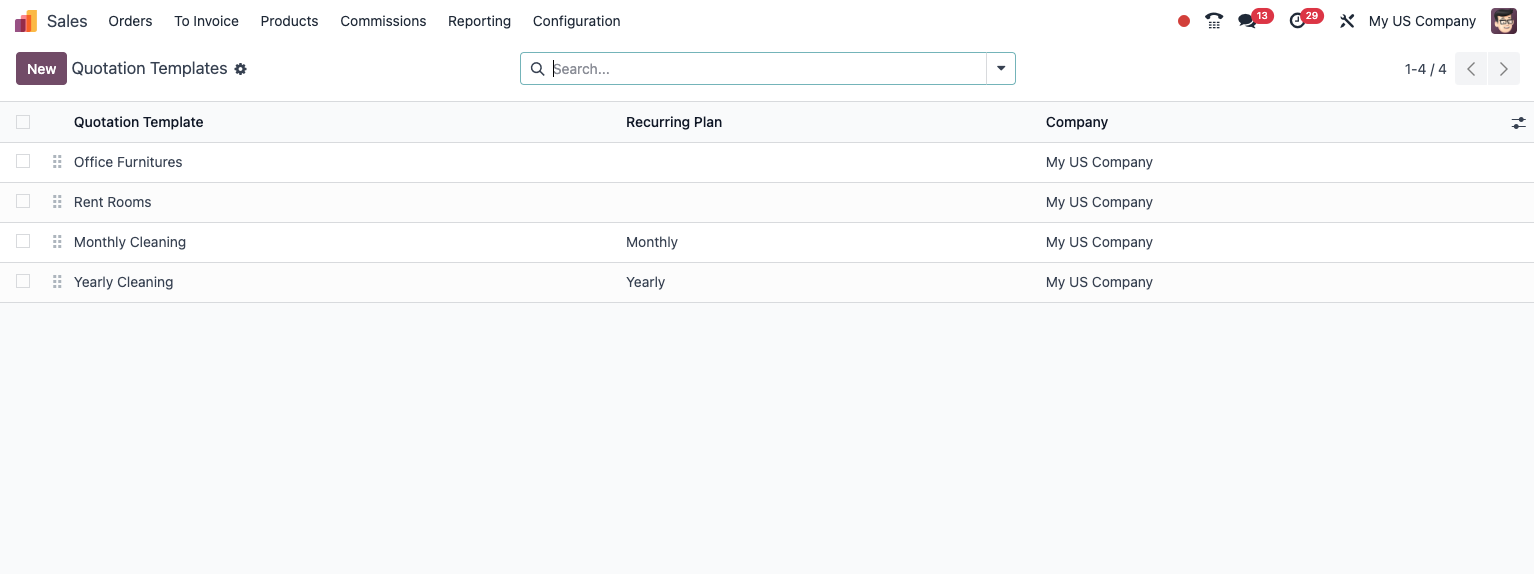
Task: Open the user avatar menu
Action: 1504,21
